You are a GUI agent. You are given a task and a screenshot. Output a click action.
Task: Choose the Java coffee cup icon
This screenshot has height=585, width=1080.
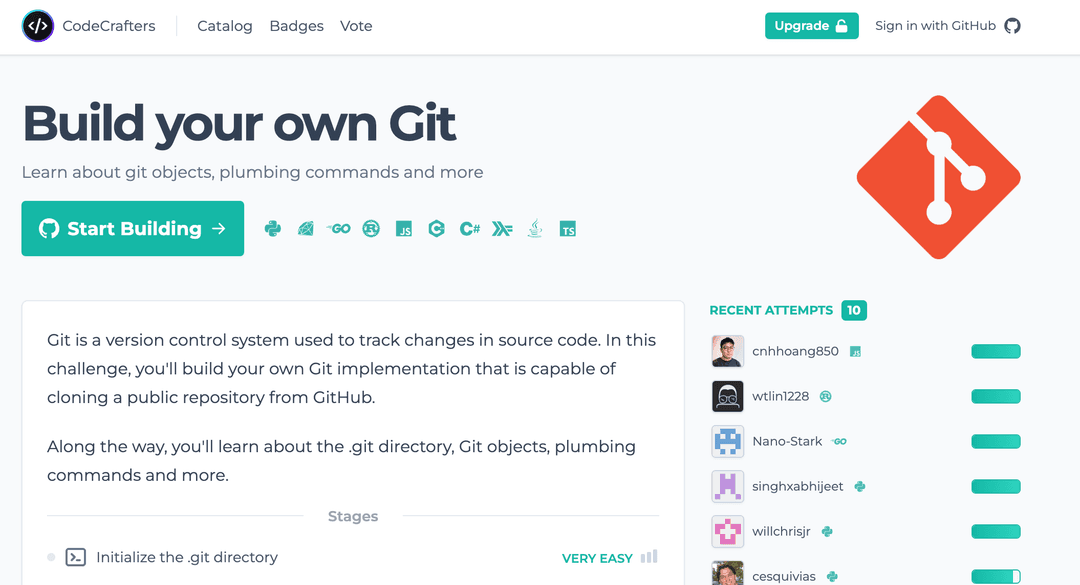[535, 229]
